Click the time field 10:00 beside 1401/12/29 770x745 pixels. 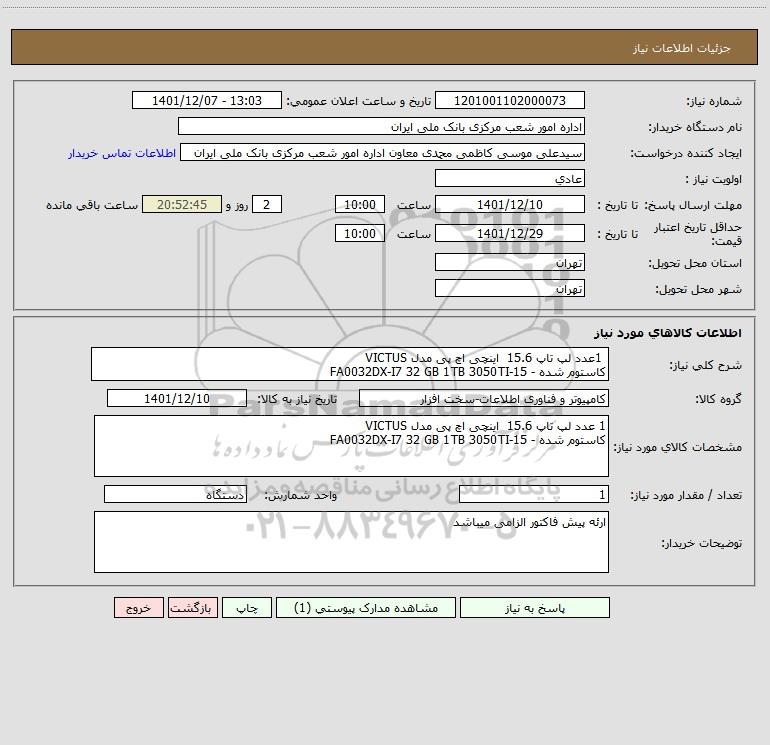click(x=359, y=233)
